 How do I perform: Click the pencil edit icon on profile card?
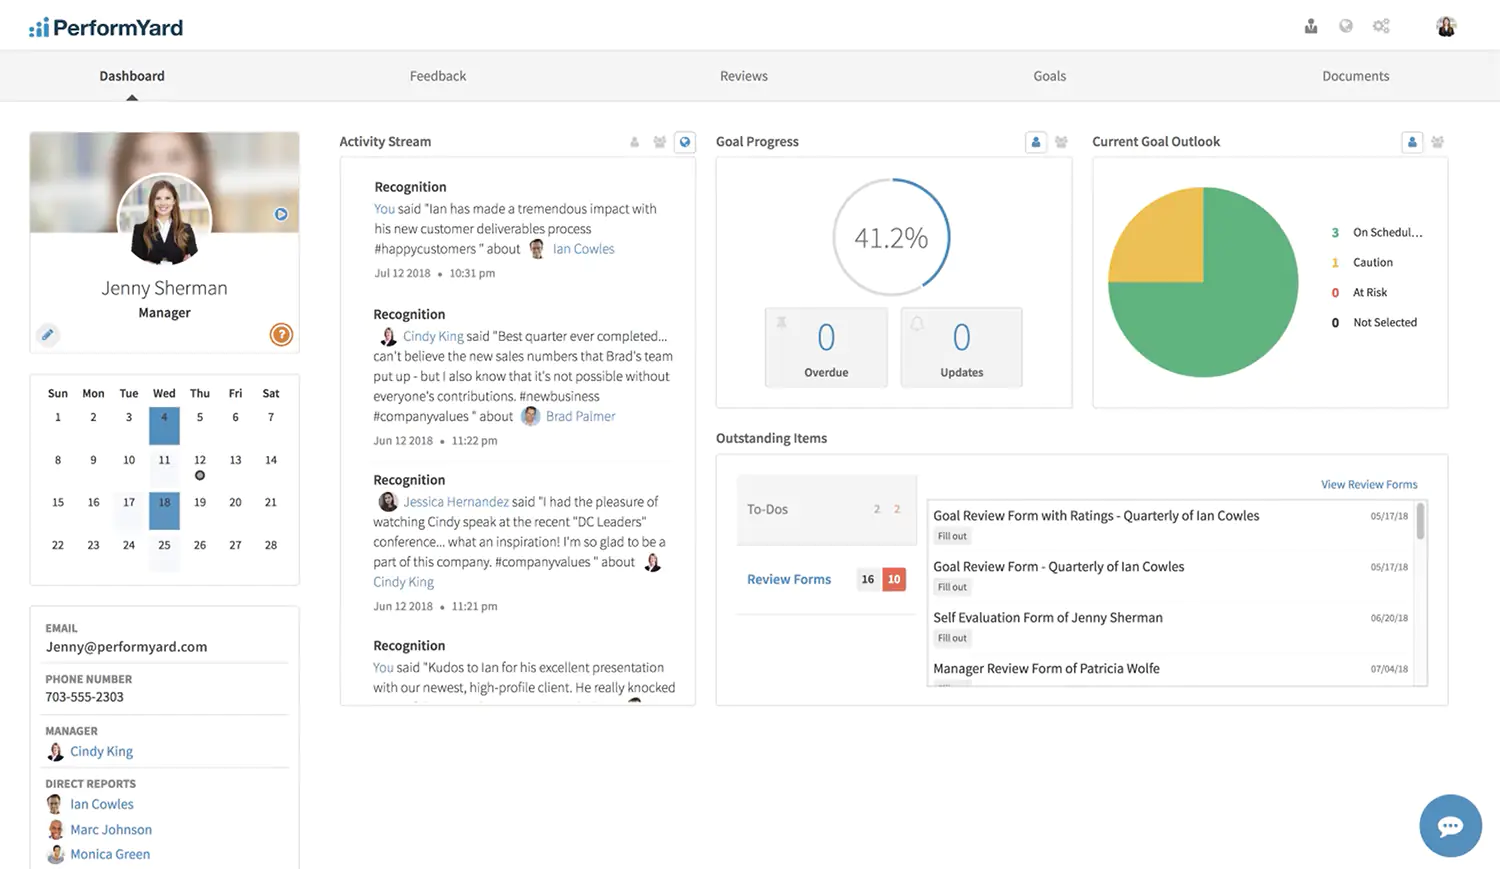point(47,335)
